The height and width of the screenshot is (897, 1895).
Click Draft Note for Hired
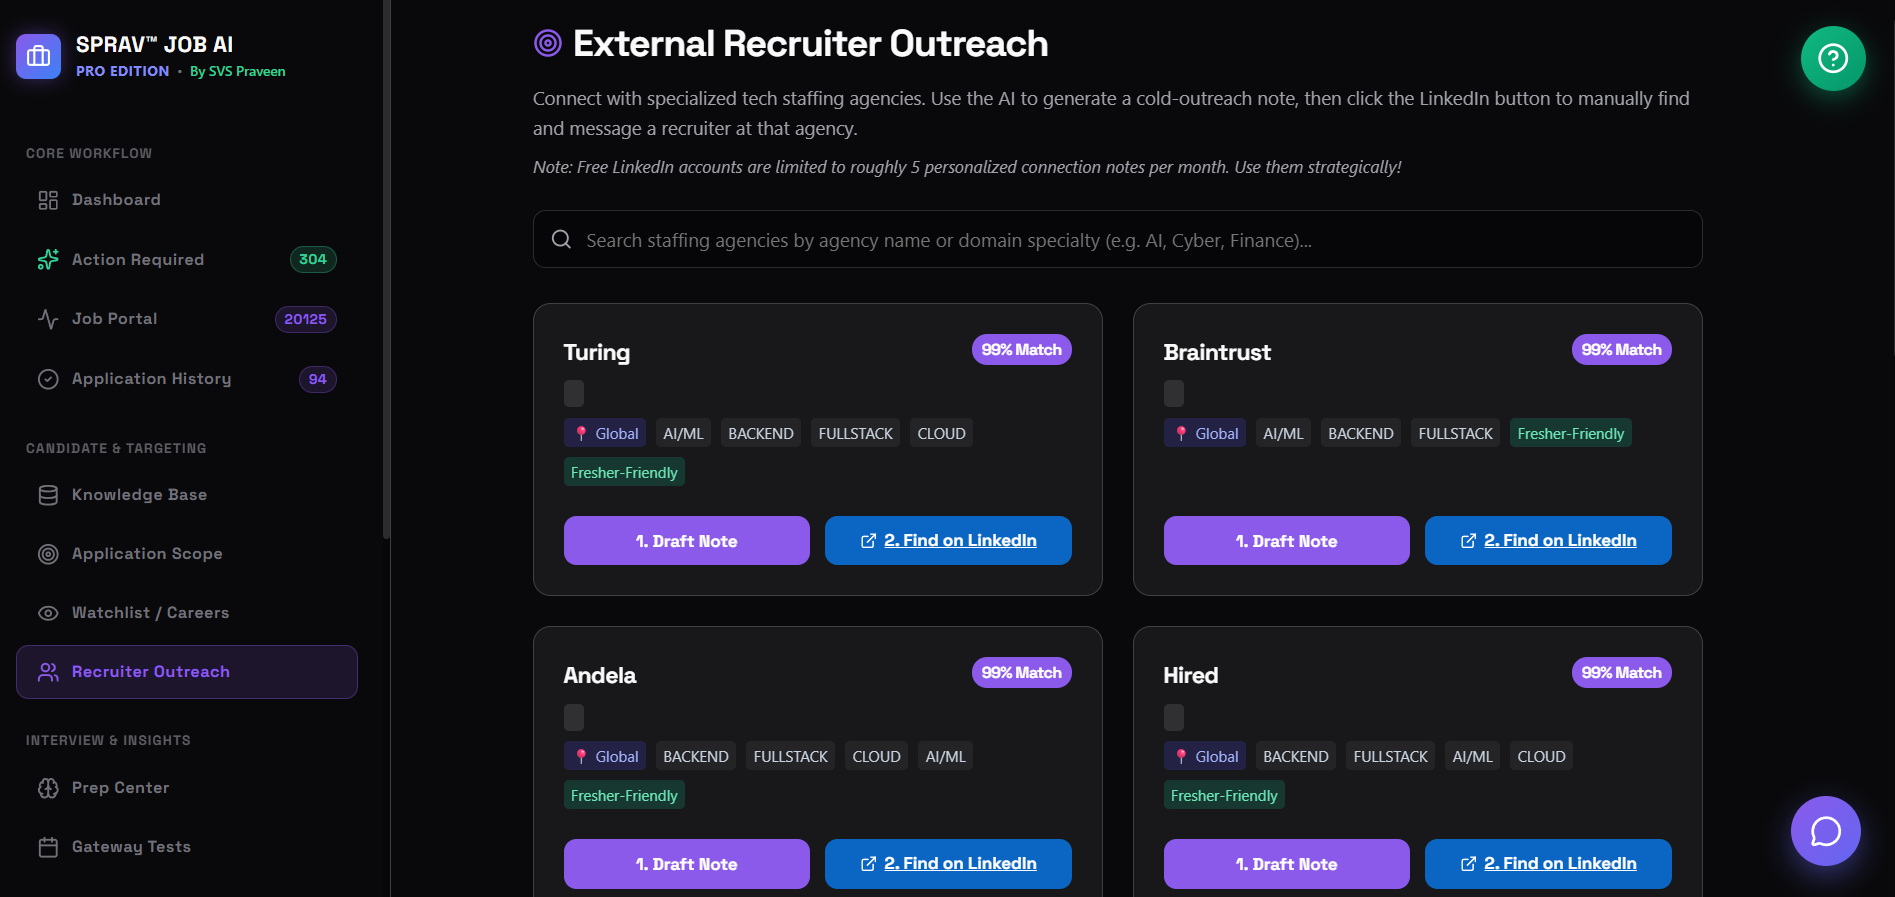tap(1287, 864)
